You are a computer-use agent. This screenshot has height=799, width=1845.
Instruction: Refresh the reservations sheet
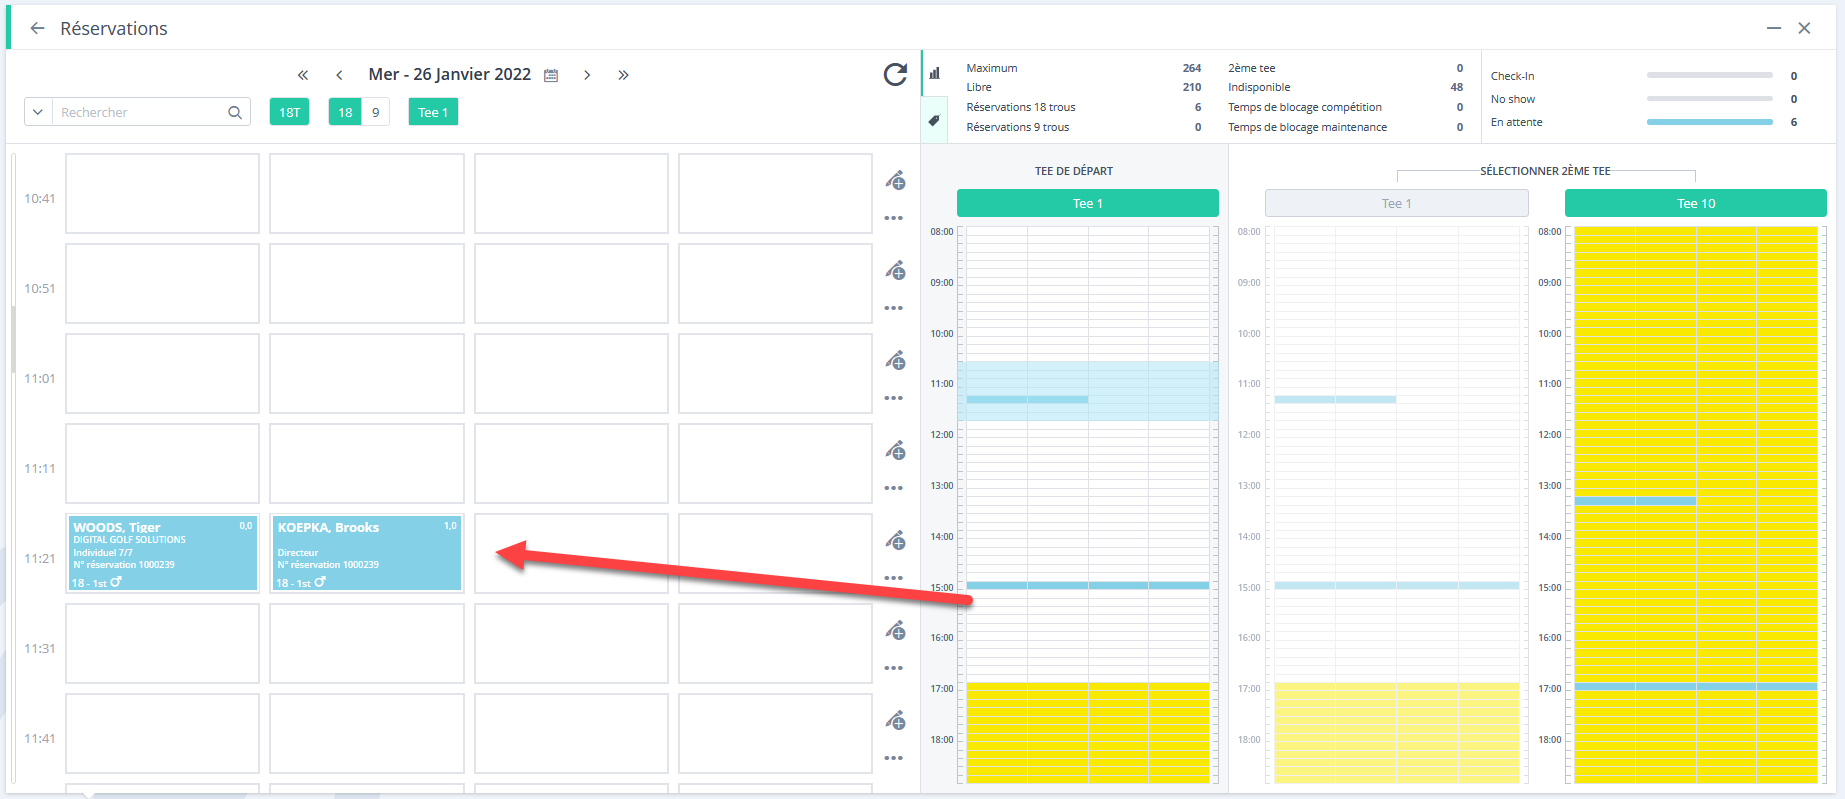pos(895,74)
